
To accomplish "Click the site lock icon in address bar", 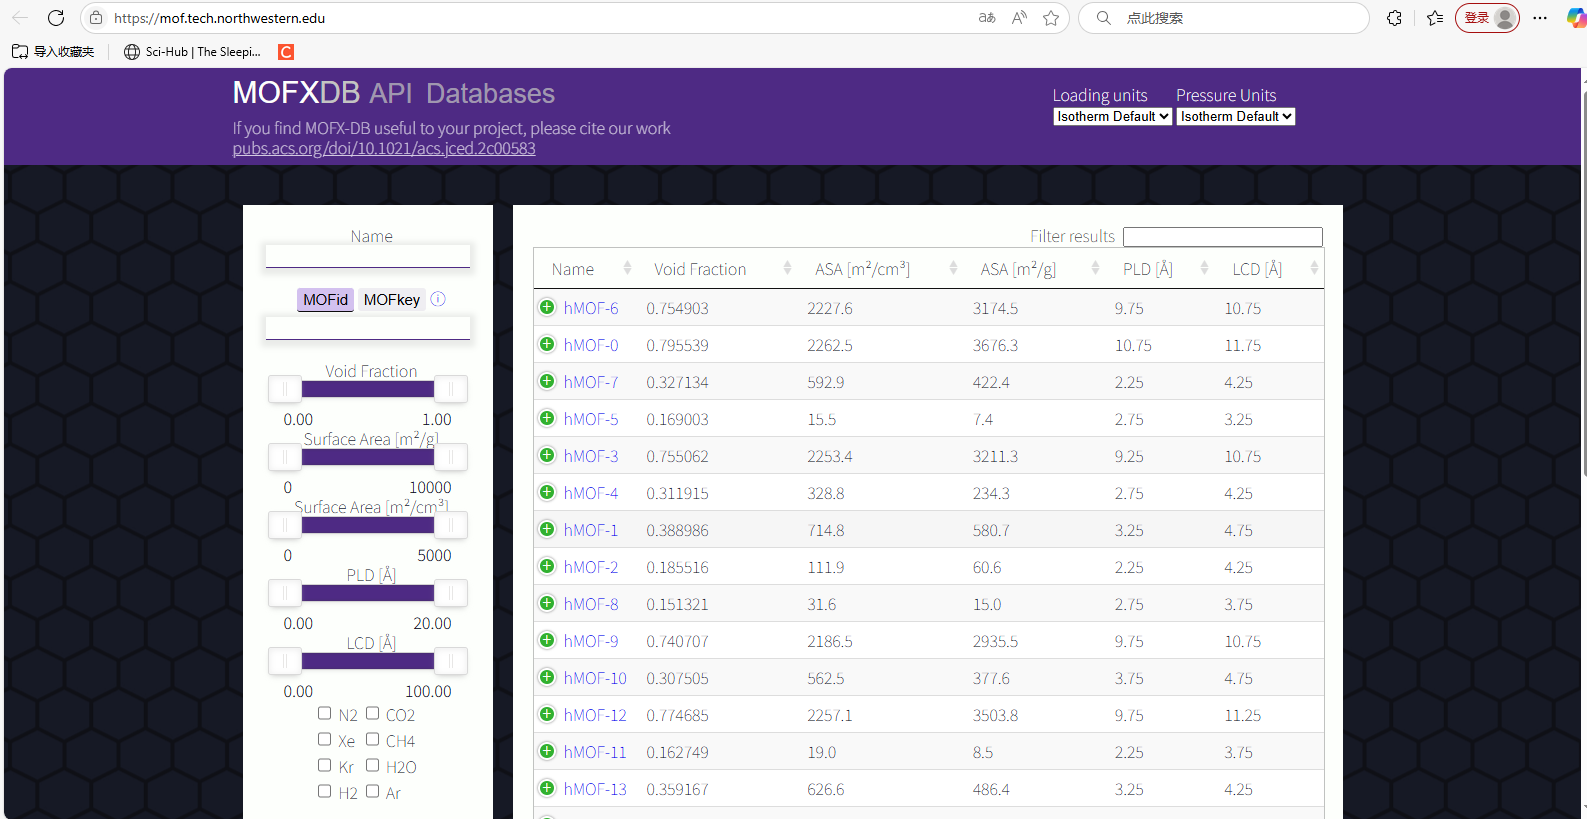I will [96, 18].
